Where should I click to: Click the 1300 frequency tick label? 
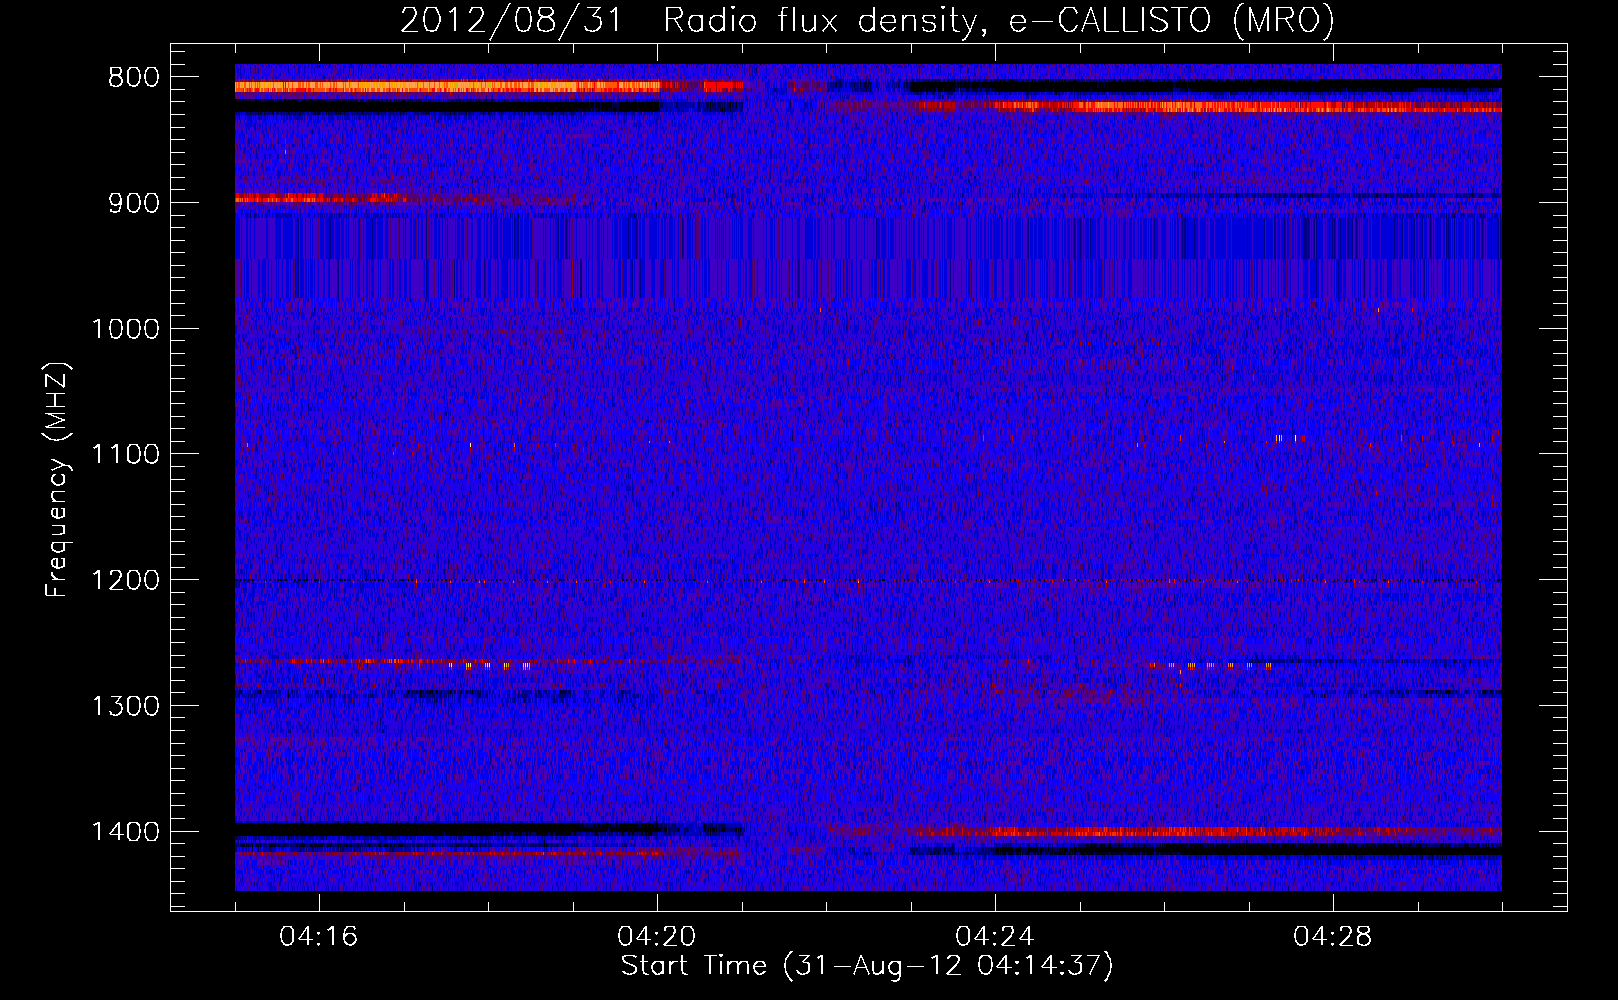[125, 707]
